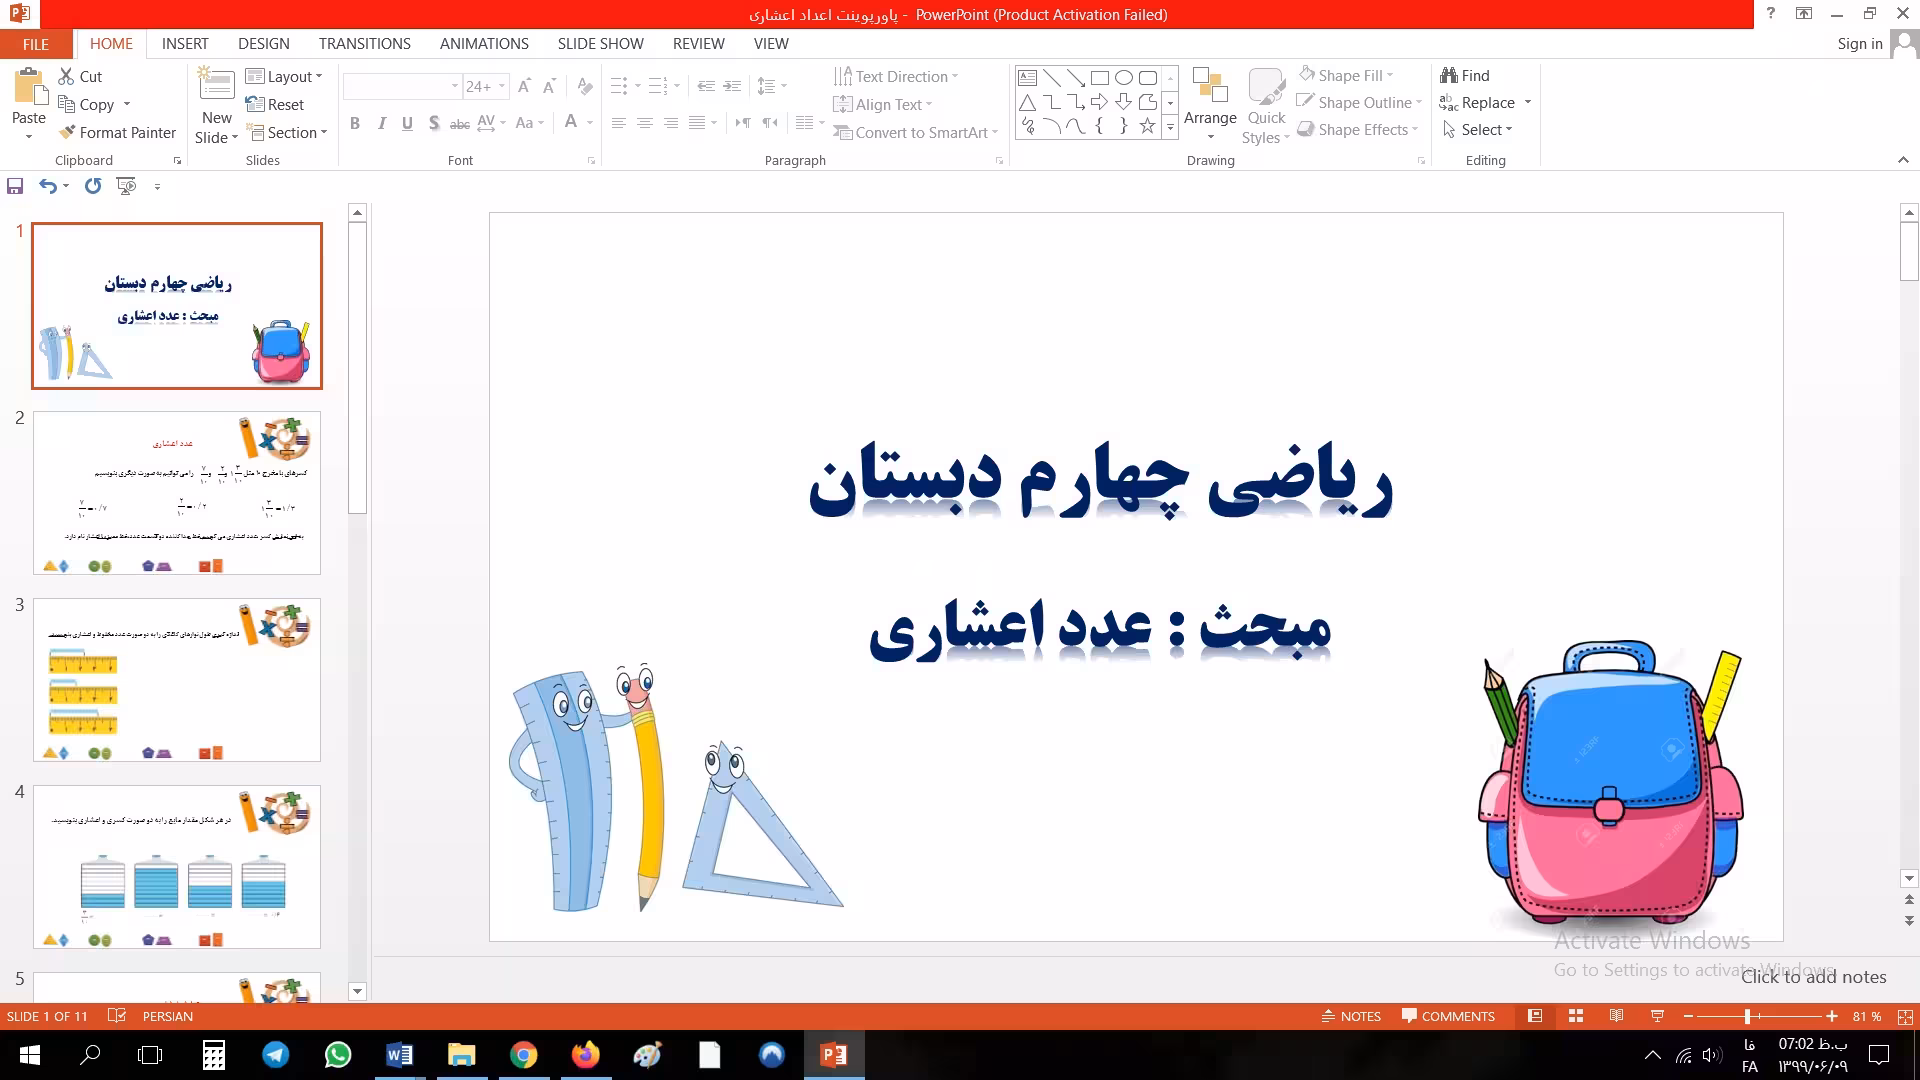Toggle justify text alignment

pos(697,123)
